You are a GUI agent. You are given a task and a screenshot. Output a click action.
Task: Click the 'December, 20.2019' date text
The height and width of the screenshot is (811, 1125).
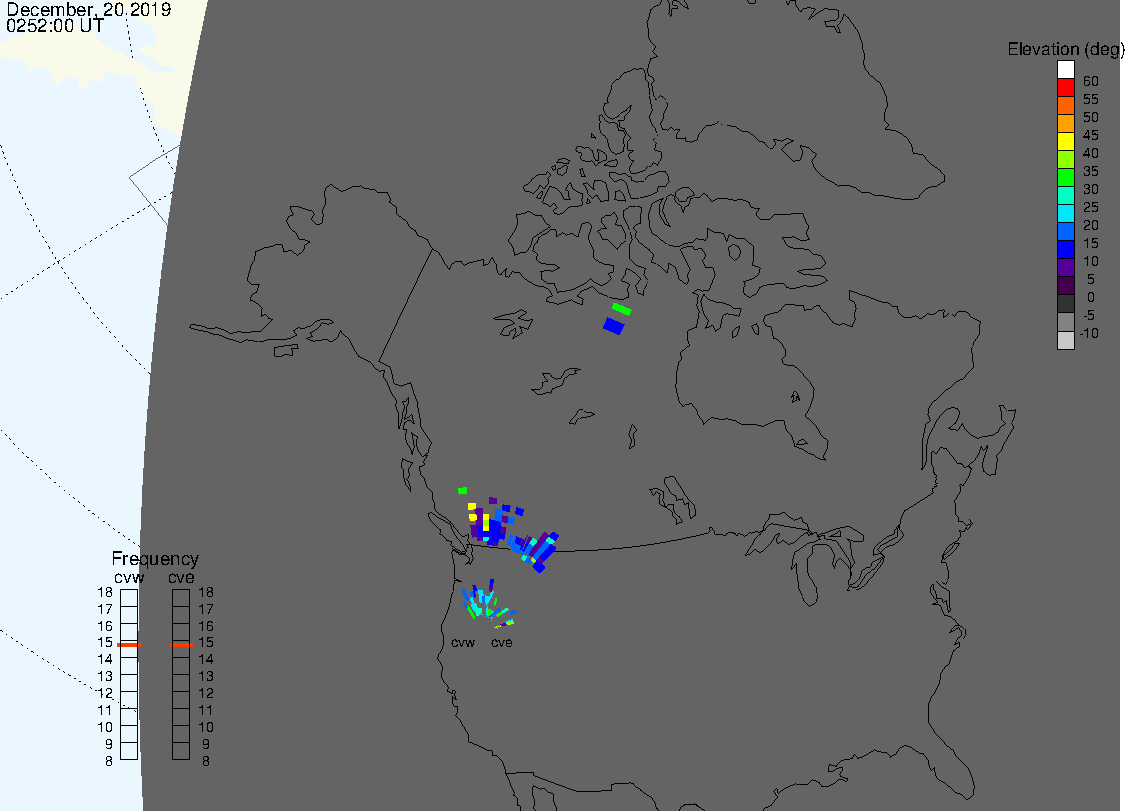coord(88,9)
